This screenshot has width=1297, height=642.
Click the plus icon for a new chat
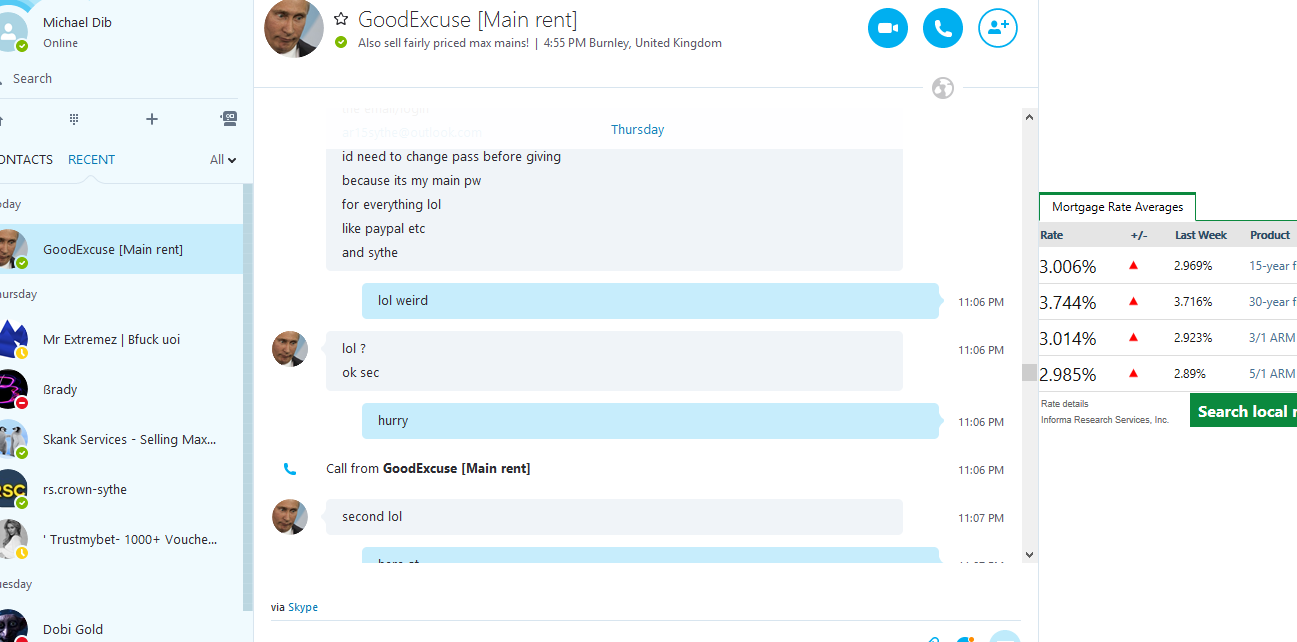coord(152,119)
